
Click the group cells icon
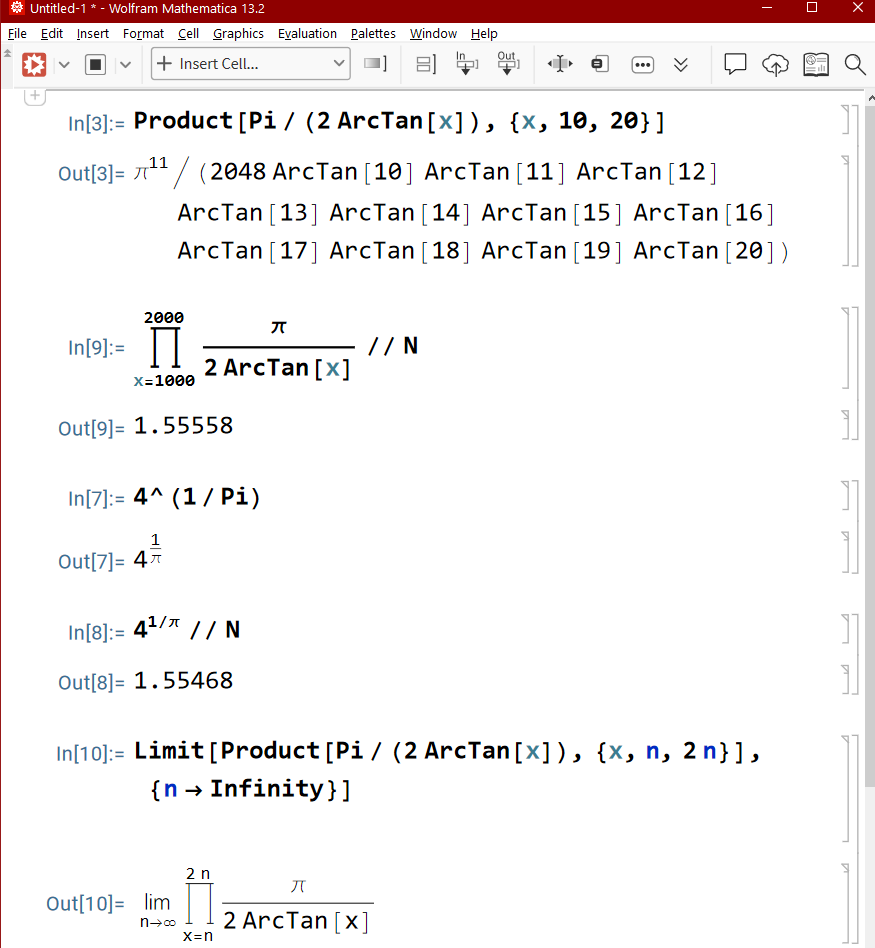426,64
